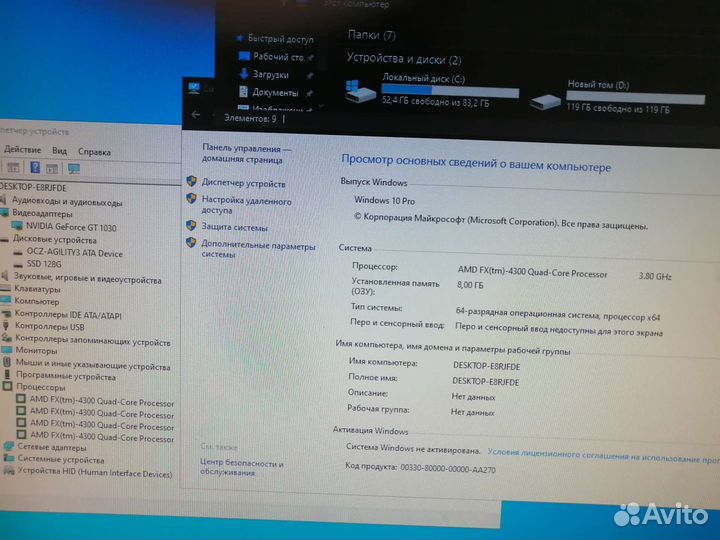
Task: Collapse the Дисковые устройства category
Action: [54, 240]
